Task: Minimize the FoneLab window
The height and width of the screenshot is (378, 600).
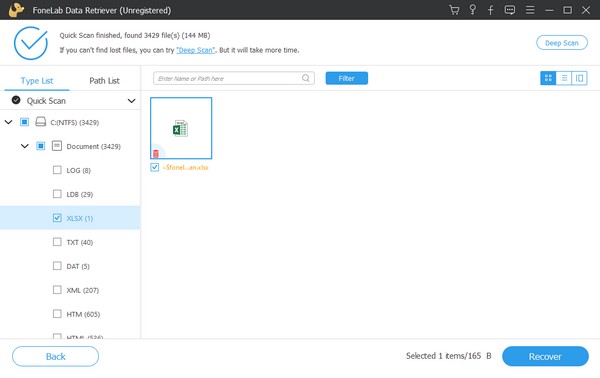Action: pos(549,10)
